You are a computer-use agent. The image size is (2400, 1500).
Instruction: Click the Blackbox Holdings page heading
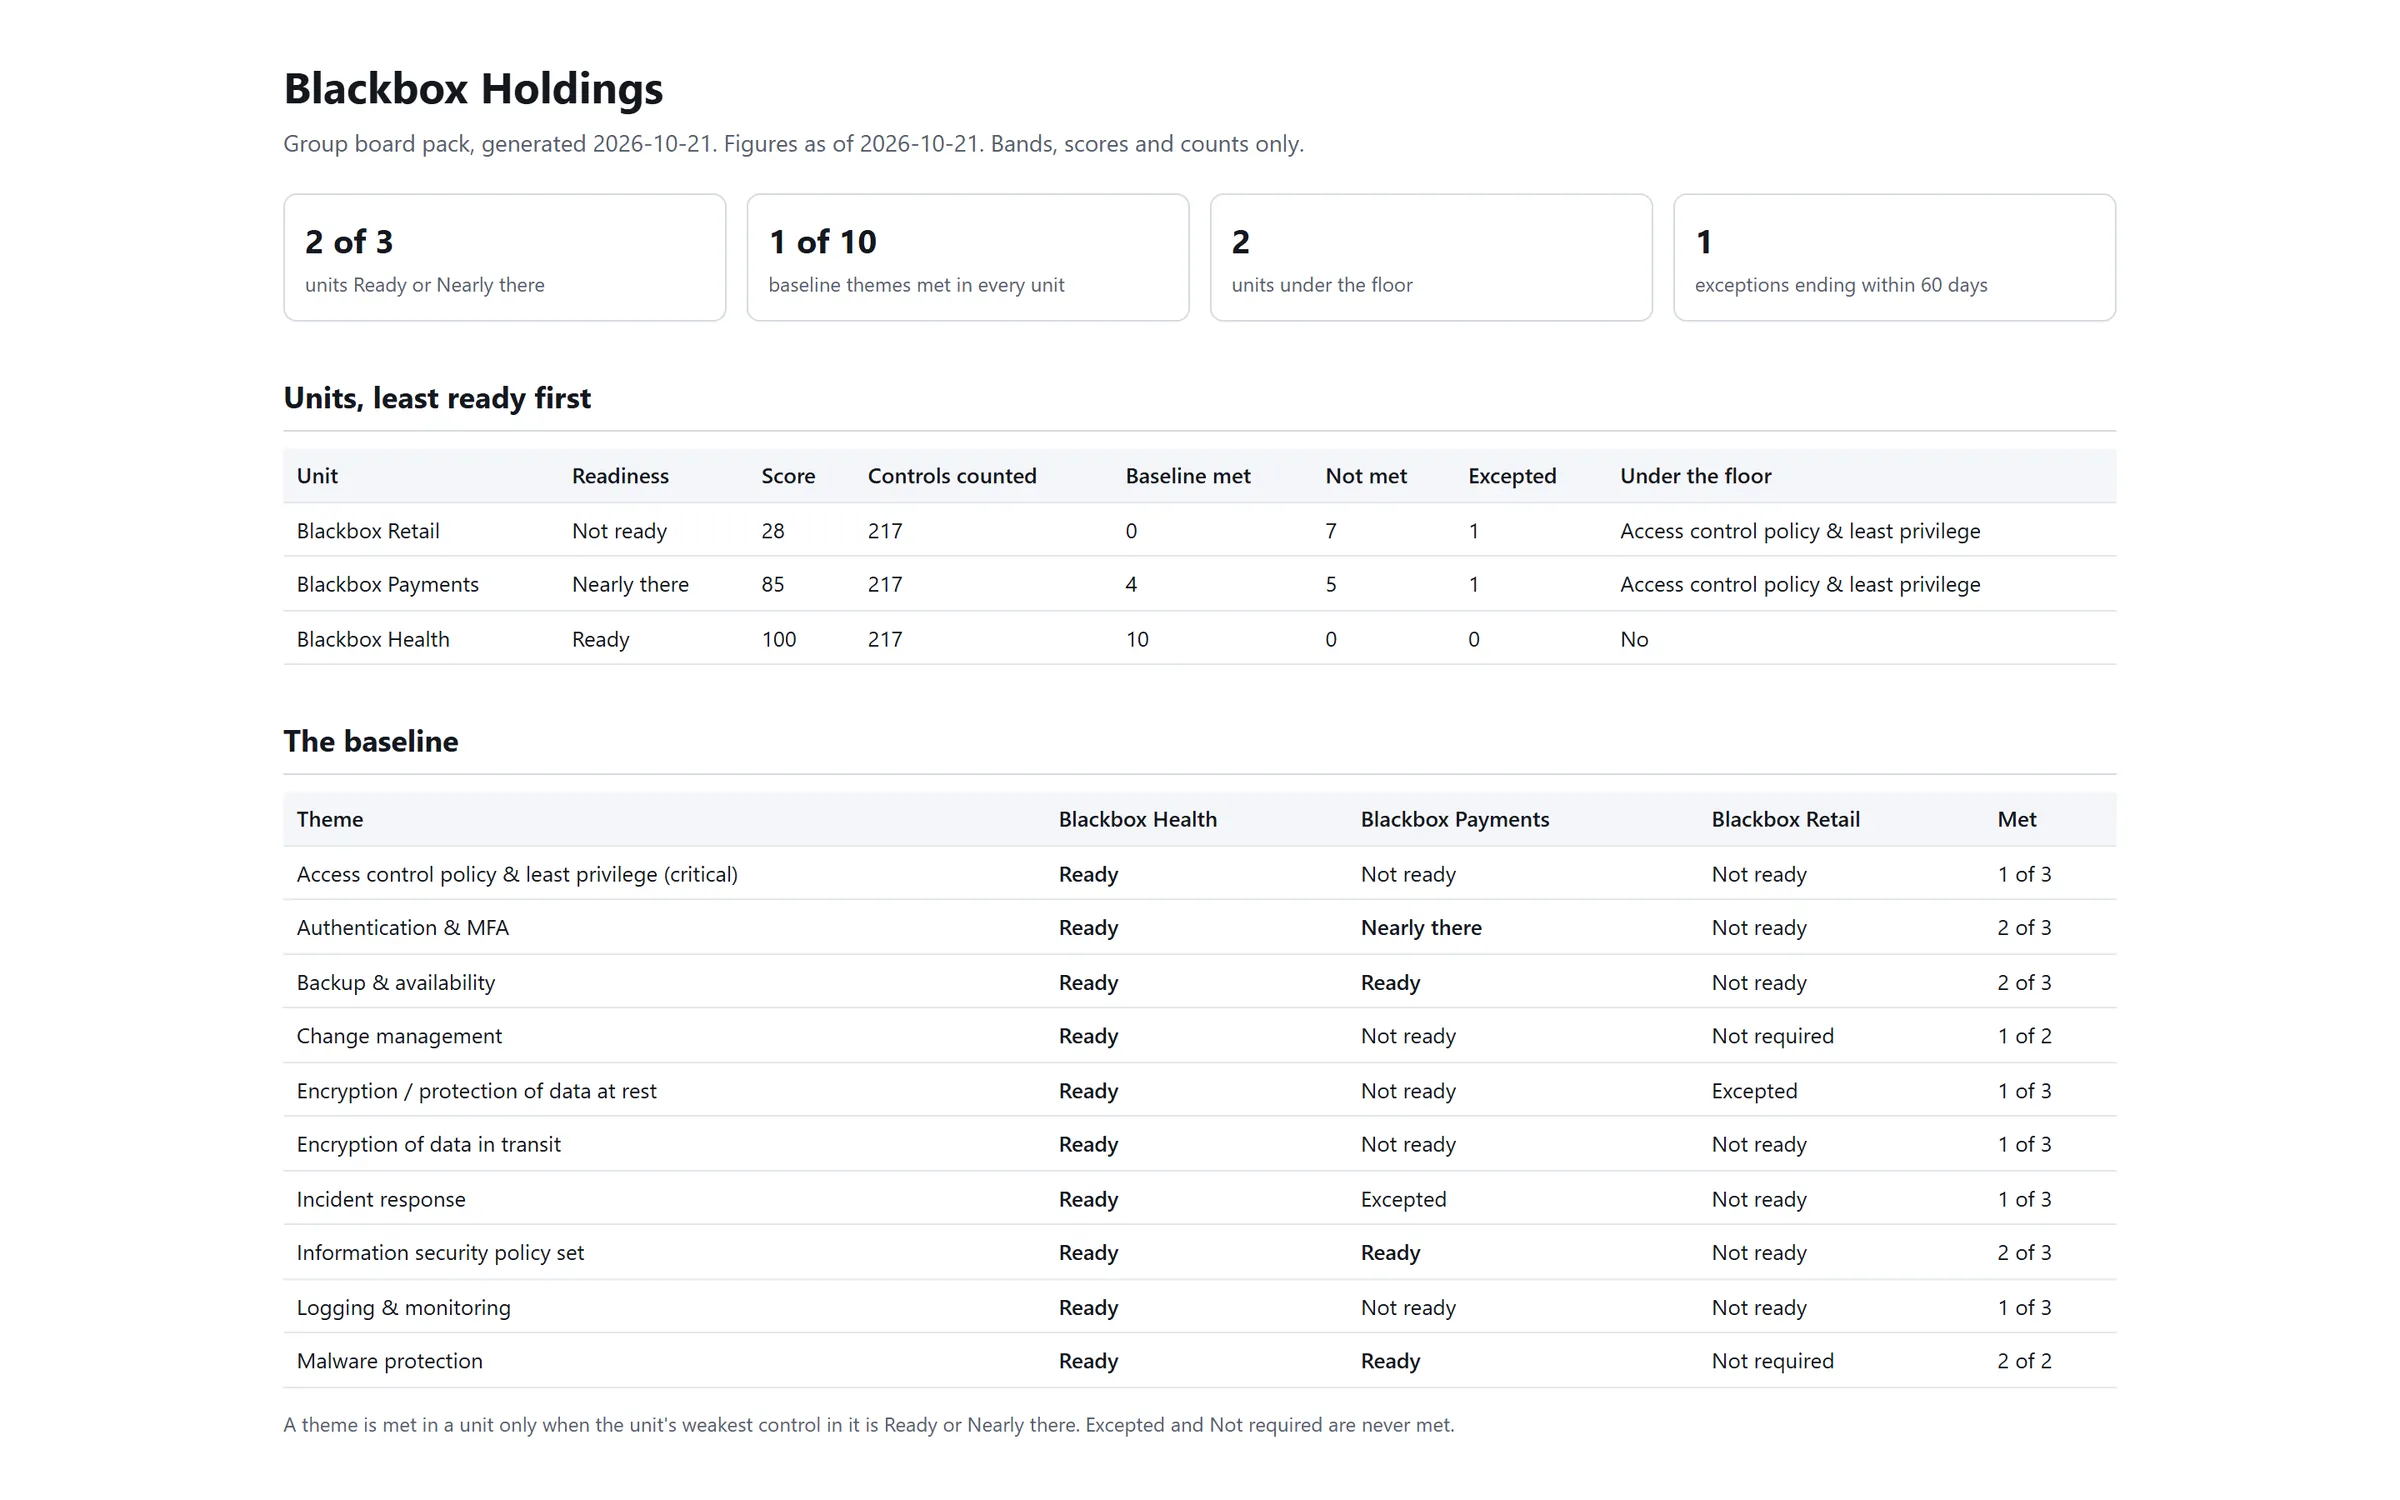pos(473,88)
